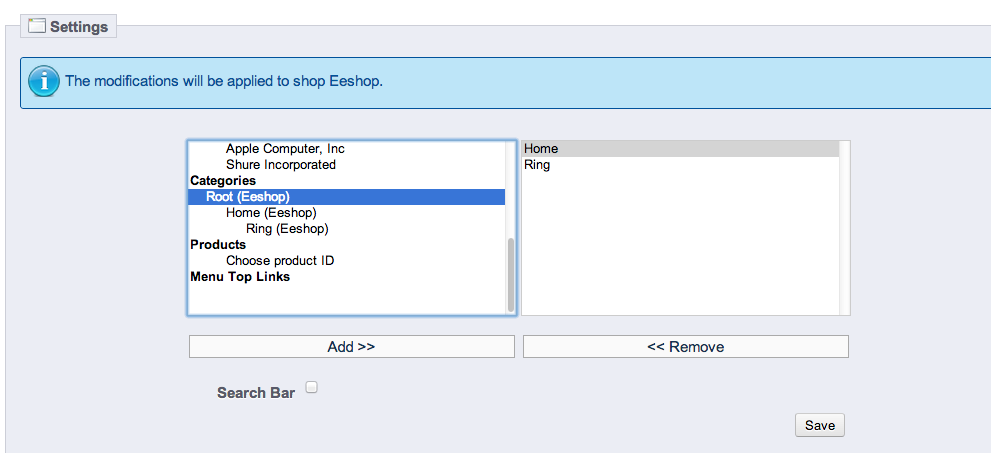This screenshot has height=453, width=991.
Task: Click the << Remove button
Action: (685, 347)
